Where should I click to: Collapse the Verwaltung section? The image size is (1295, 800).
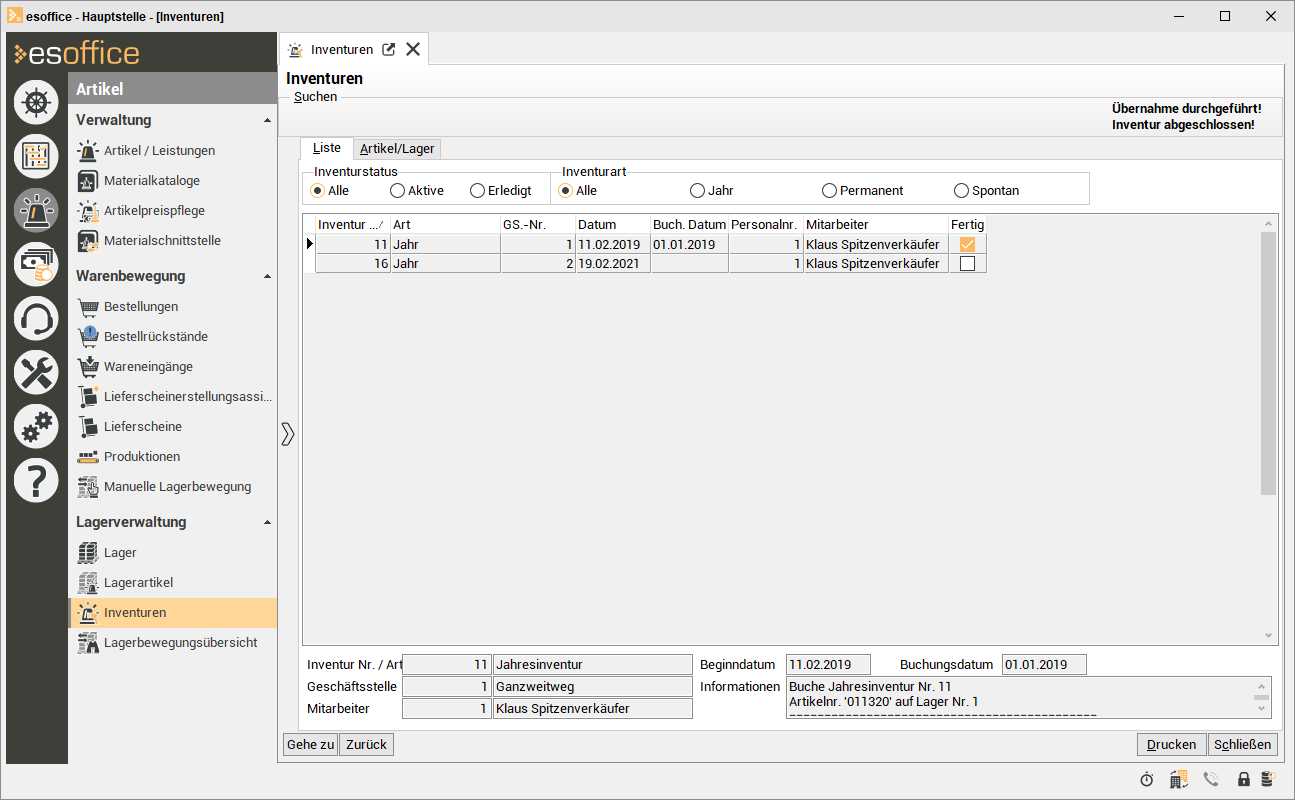267,121
